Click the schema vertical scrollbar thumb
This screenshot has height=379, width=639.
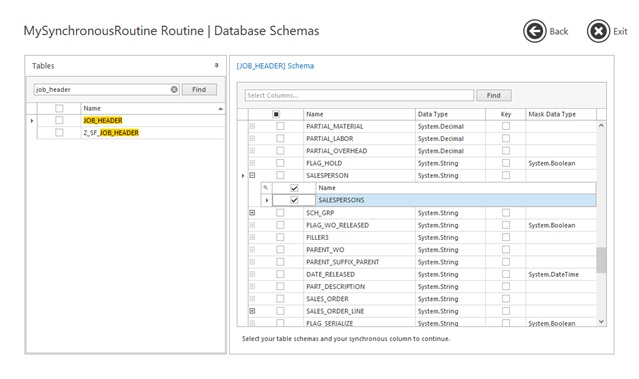pos(601,260)
